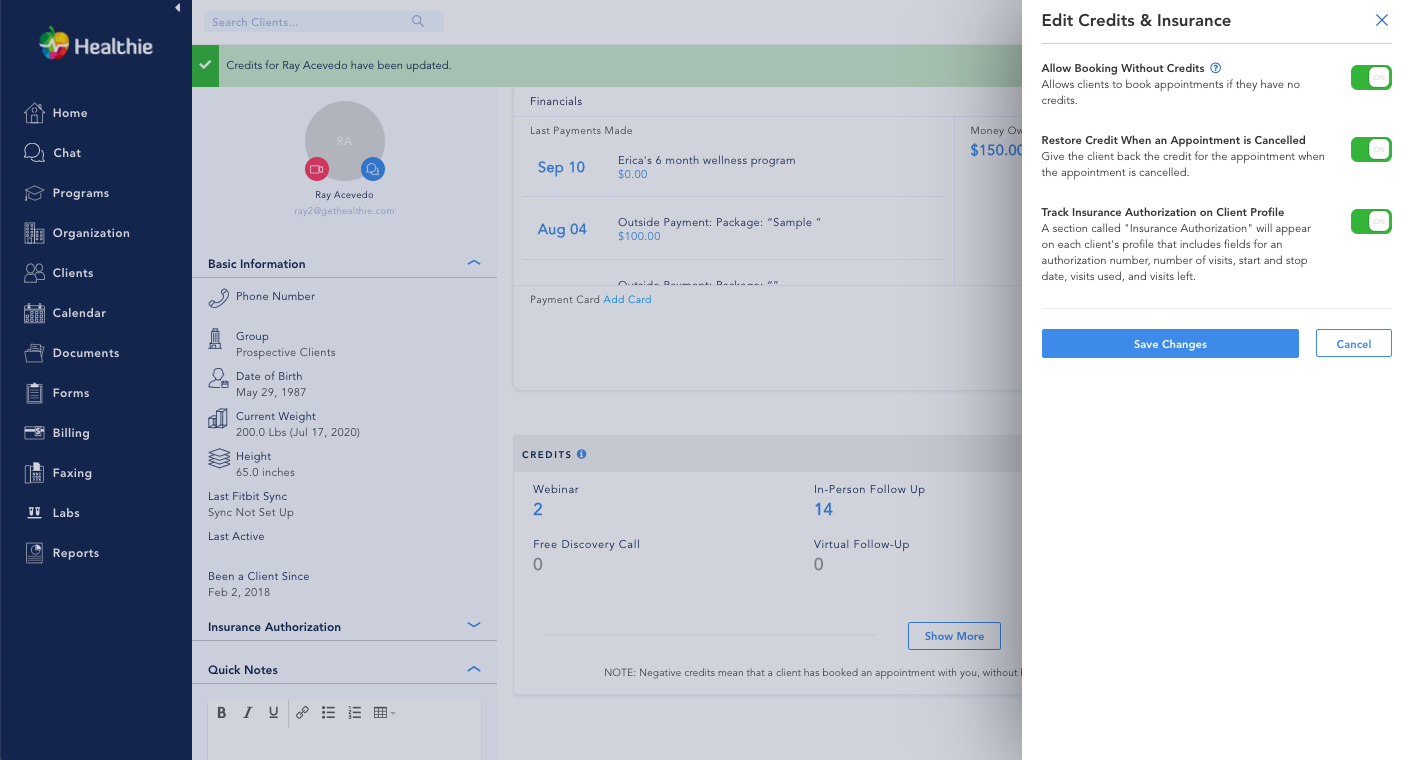Click the Programs graduation cap icon
The width and height of the screenshot is (1409, 760).
34,193
